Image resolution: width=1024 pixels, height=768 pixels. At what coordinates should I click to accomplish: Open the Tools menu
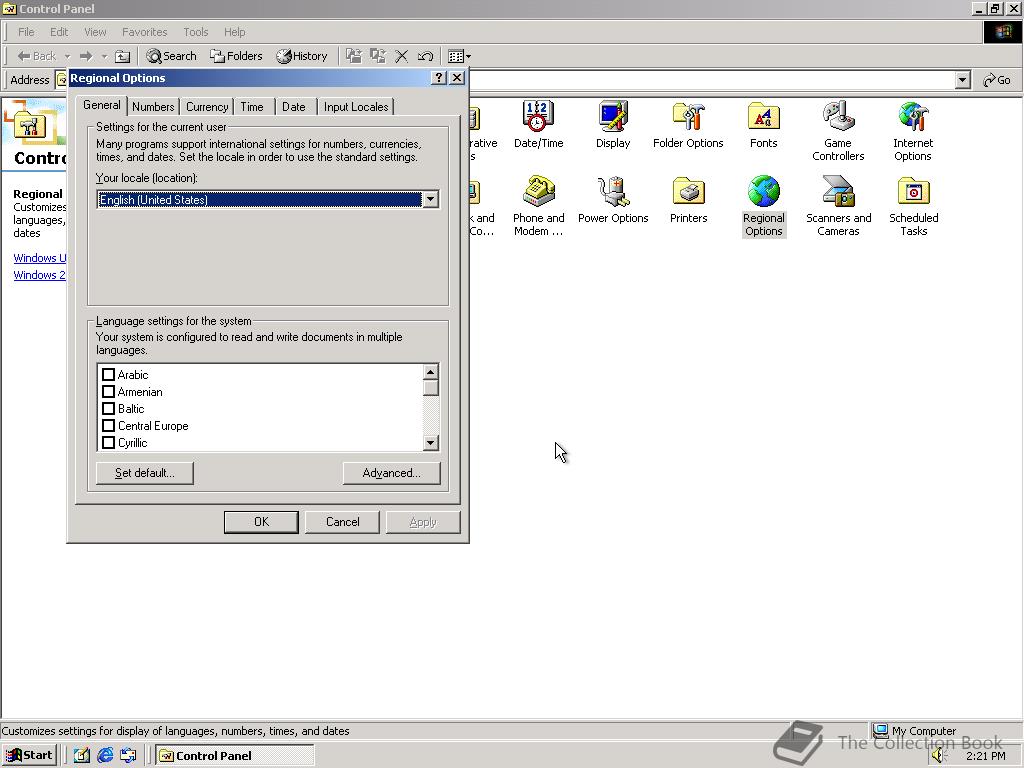195,32
